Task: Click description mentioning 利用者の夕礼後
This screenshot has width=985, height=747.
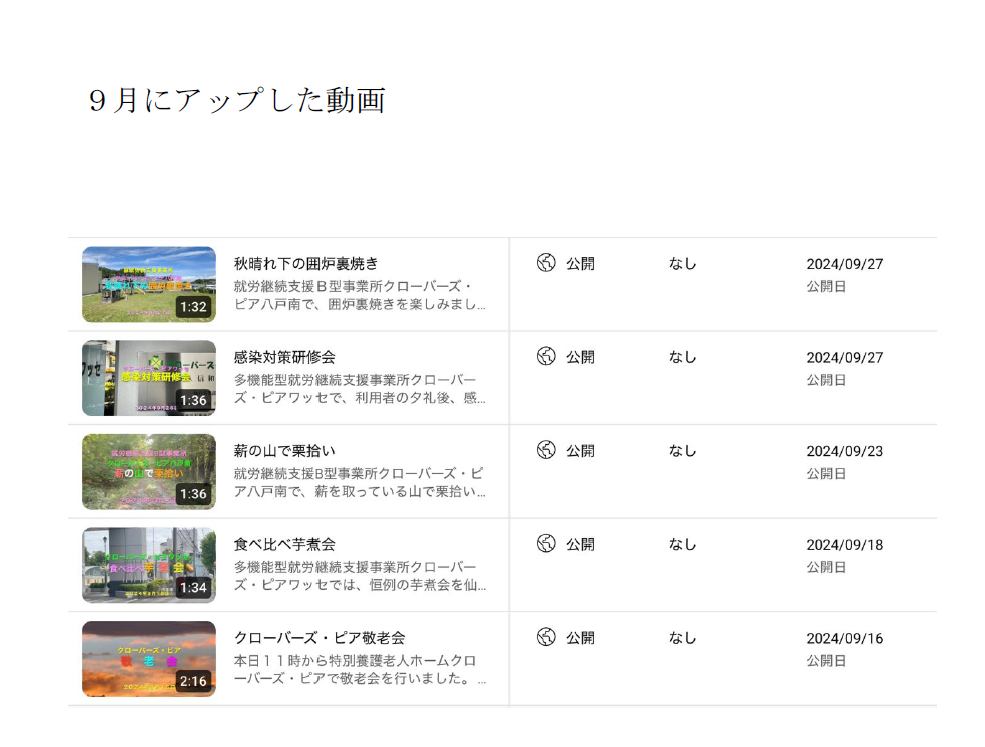Action: click(x=359, y=388)
